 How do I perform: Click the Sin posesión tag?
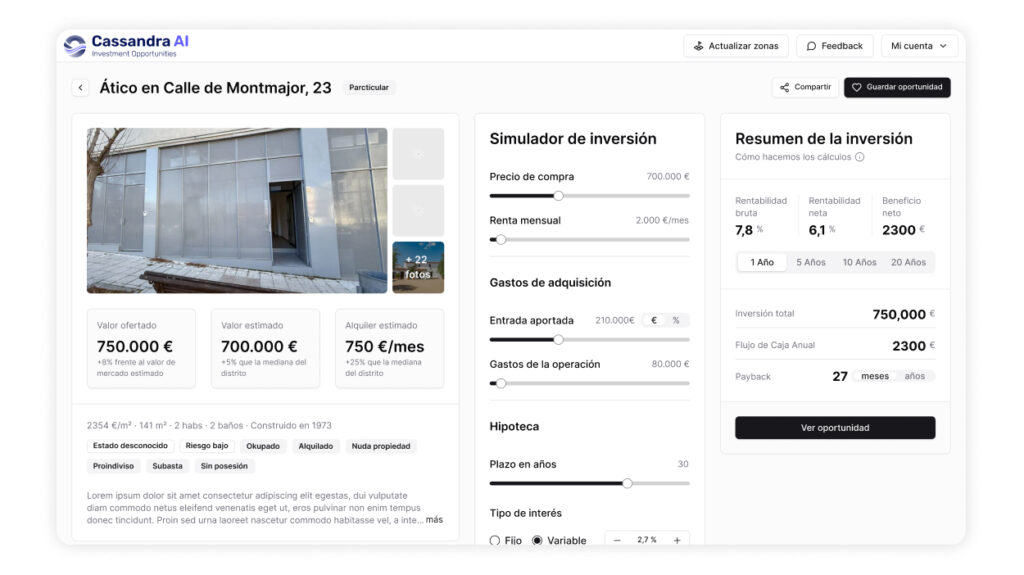[x=224, y=466]
